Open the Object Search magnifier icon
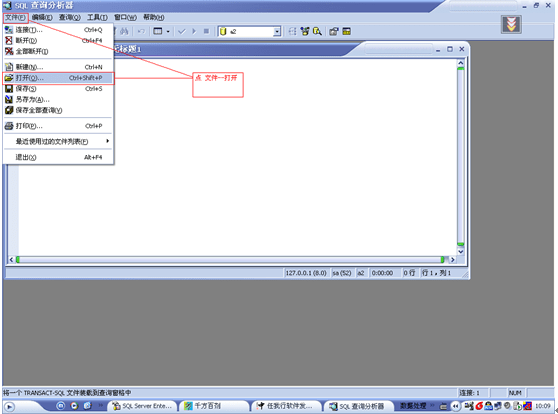Screen dimensions: 558x414 [x=317, y=32]
